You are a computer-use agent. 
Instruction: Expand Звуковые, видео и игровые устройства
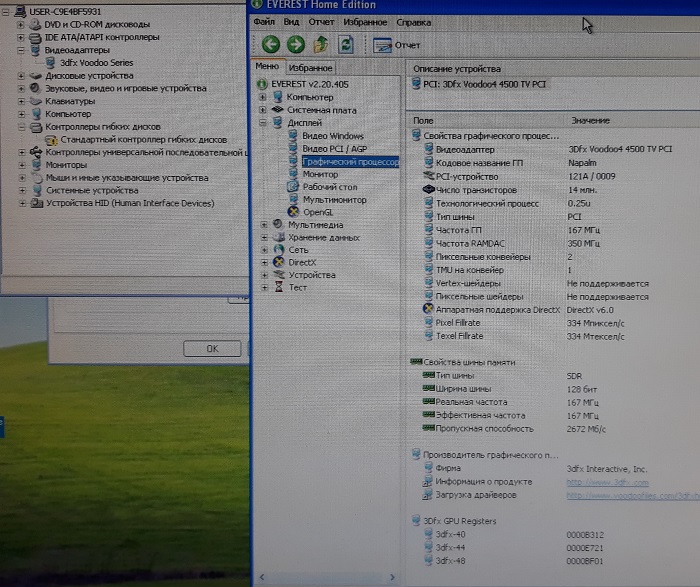(21, 88)
